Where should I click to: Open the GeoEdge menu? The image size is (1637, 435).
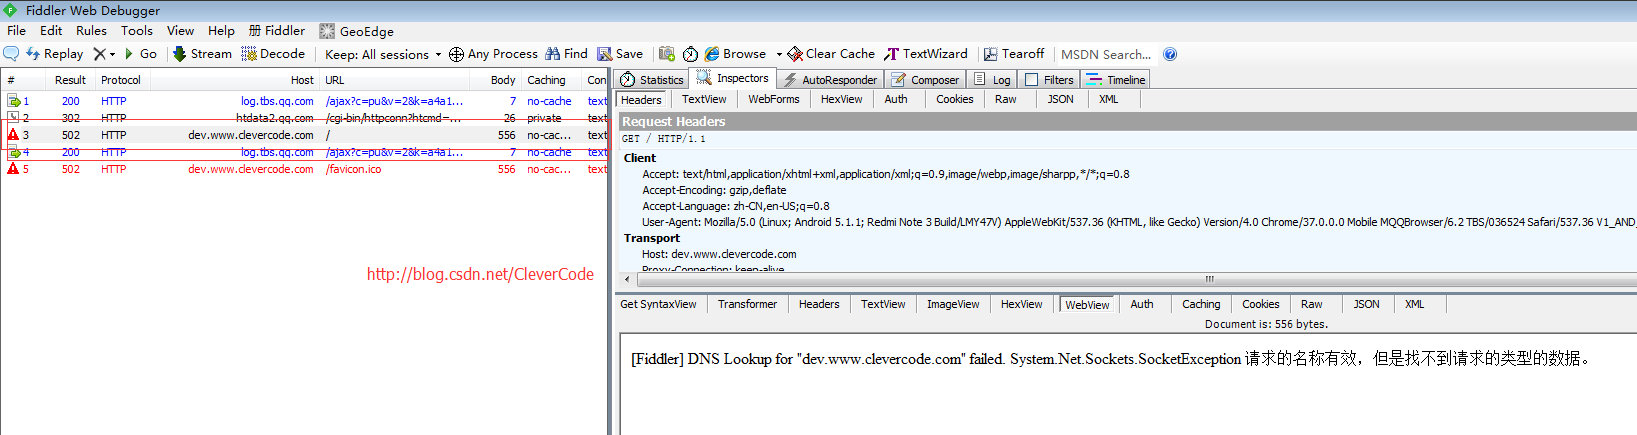point(357,31)
